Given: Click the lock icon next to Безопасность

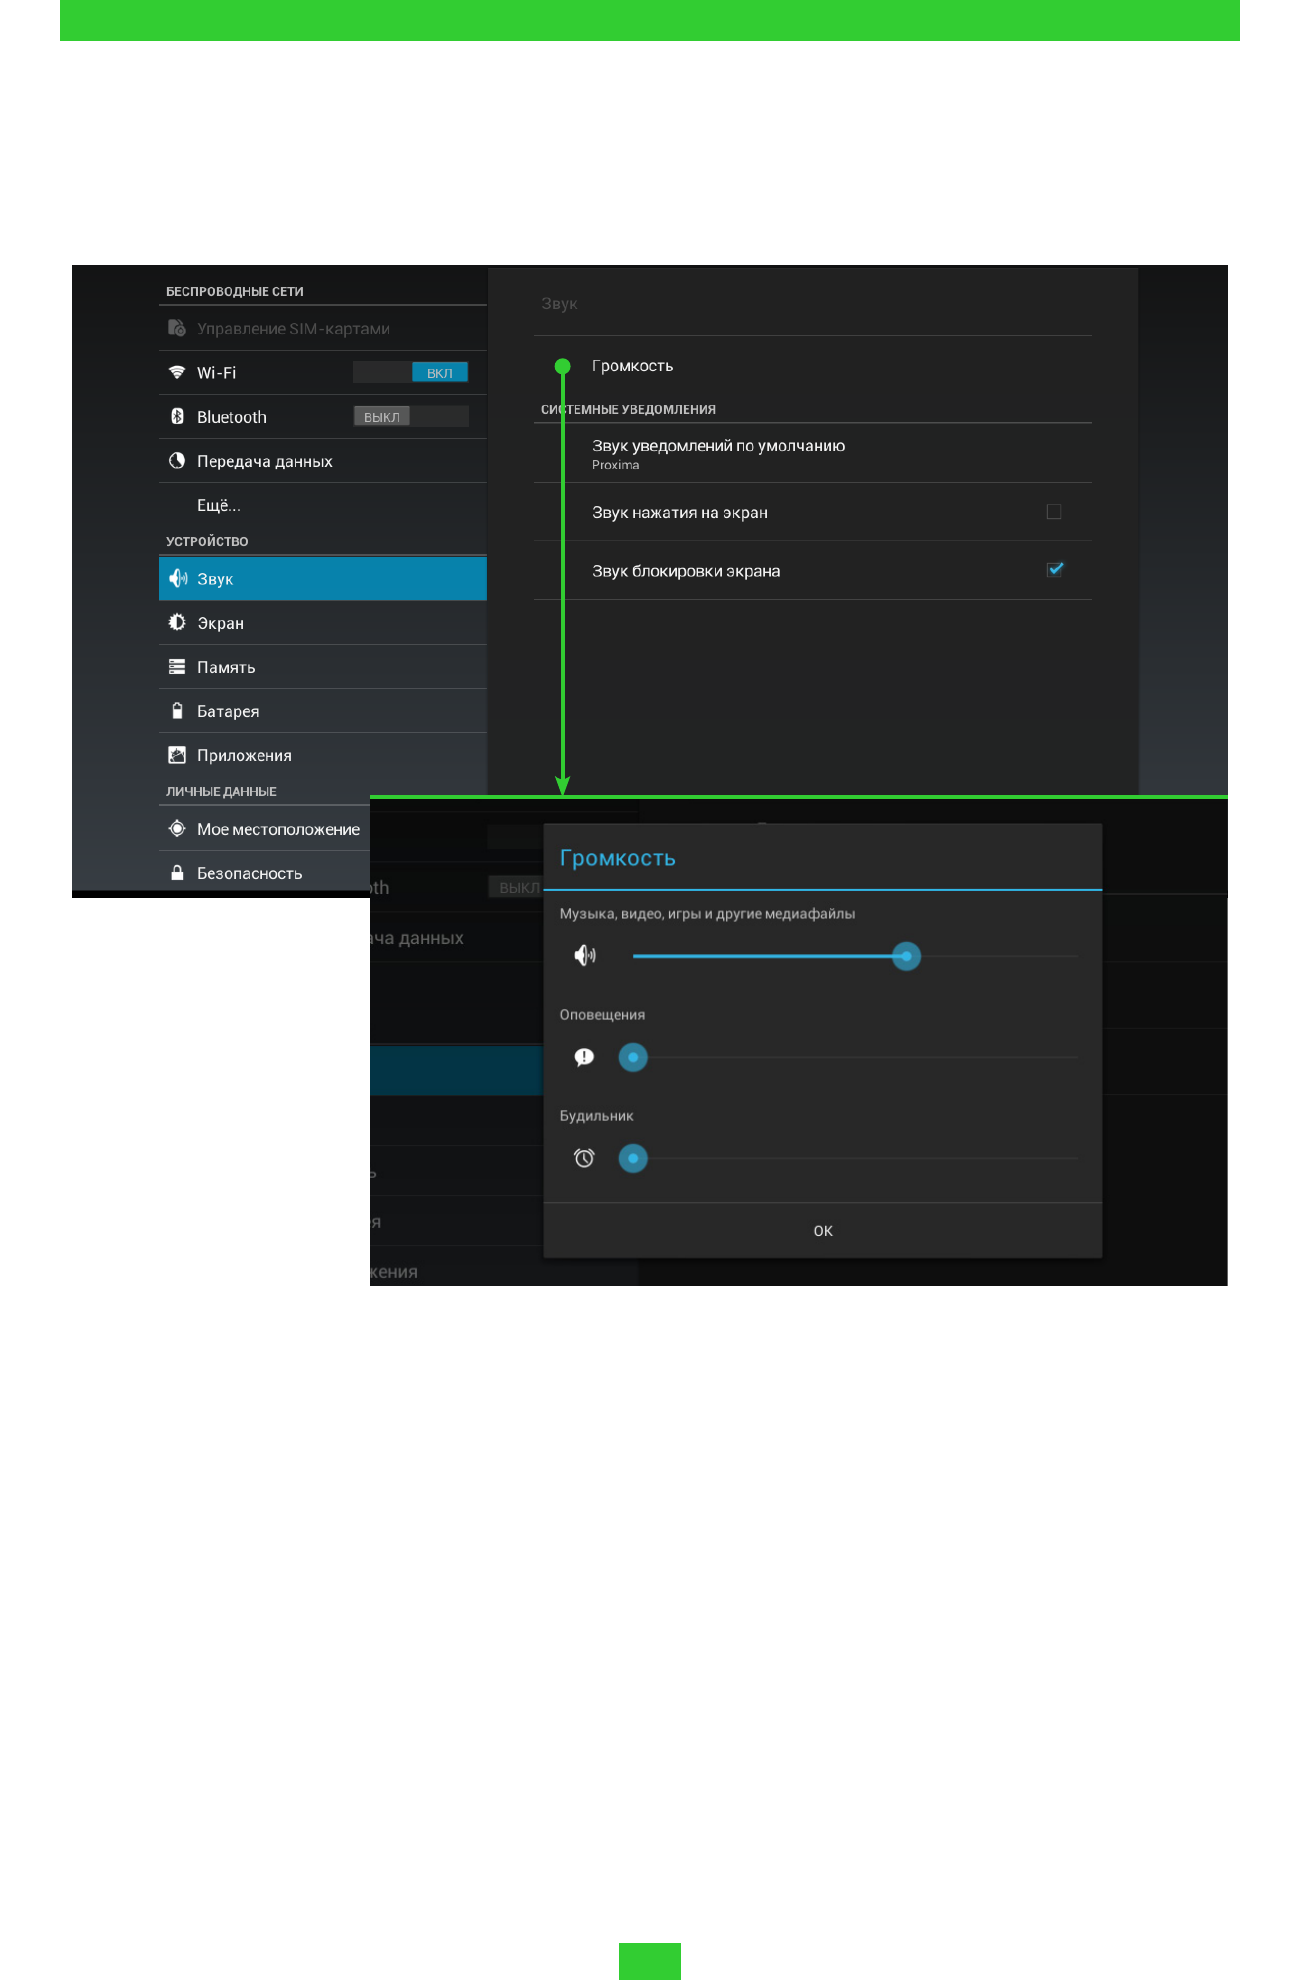Looking at the screenshot, I should [x=177, y=872].
